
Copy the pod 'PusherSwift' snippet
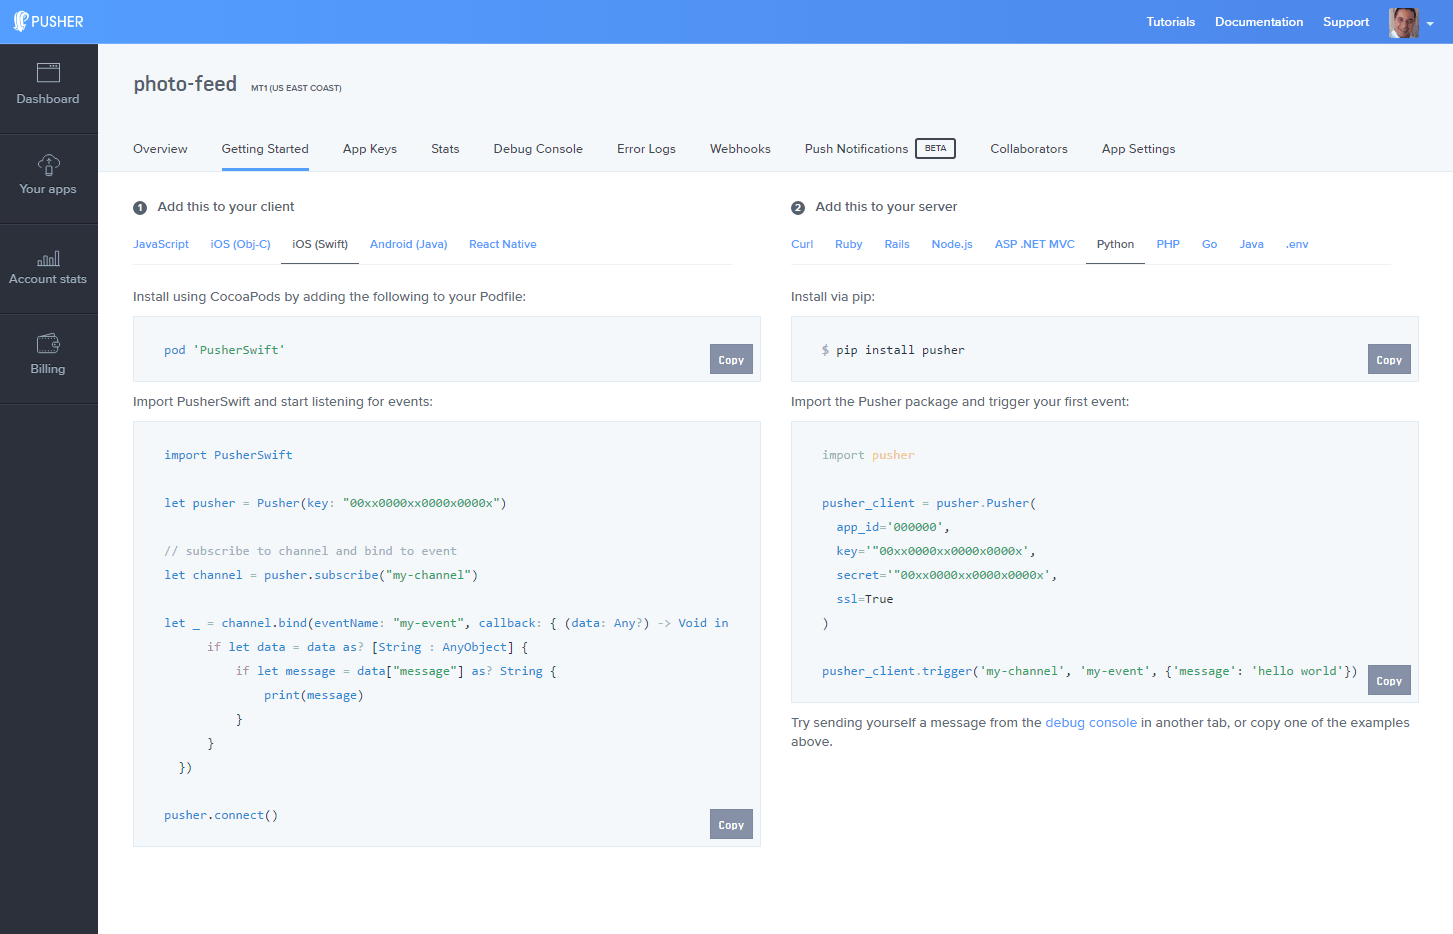coord(731,360)
